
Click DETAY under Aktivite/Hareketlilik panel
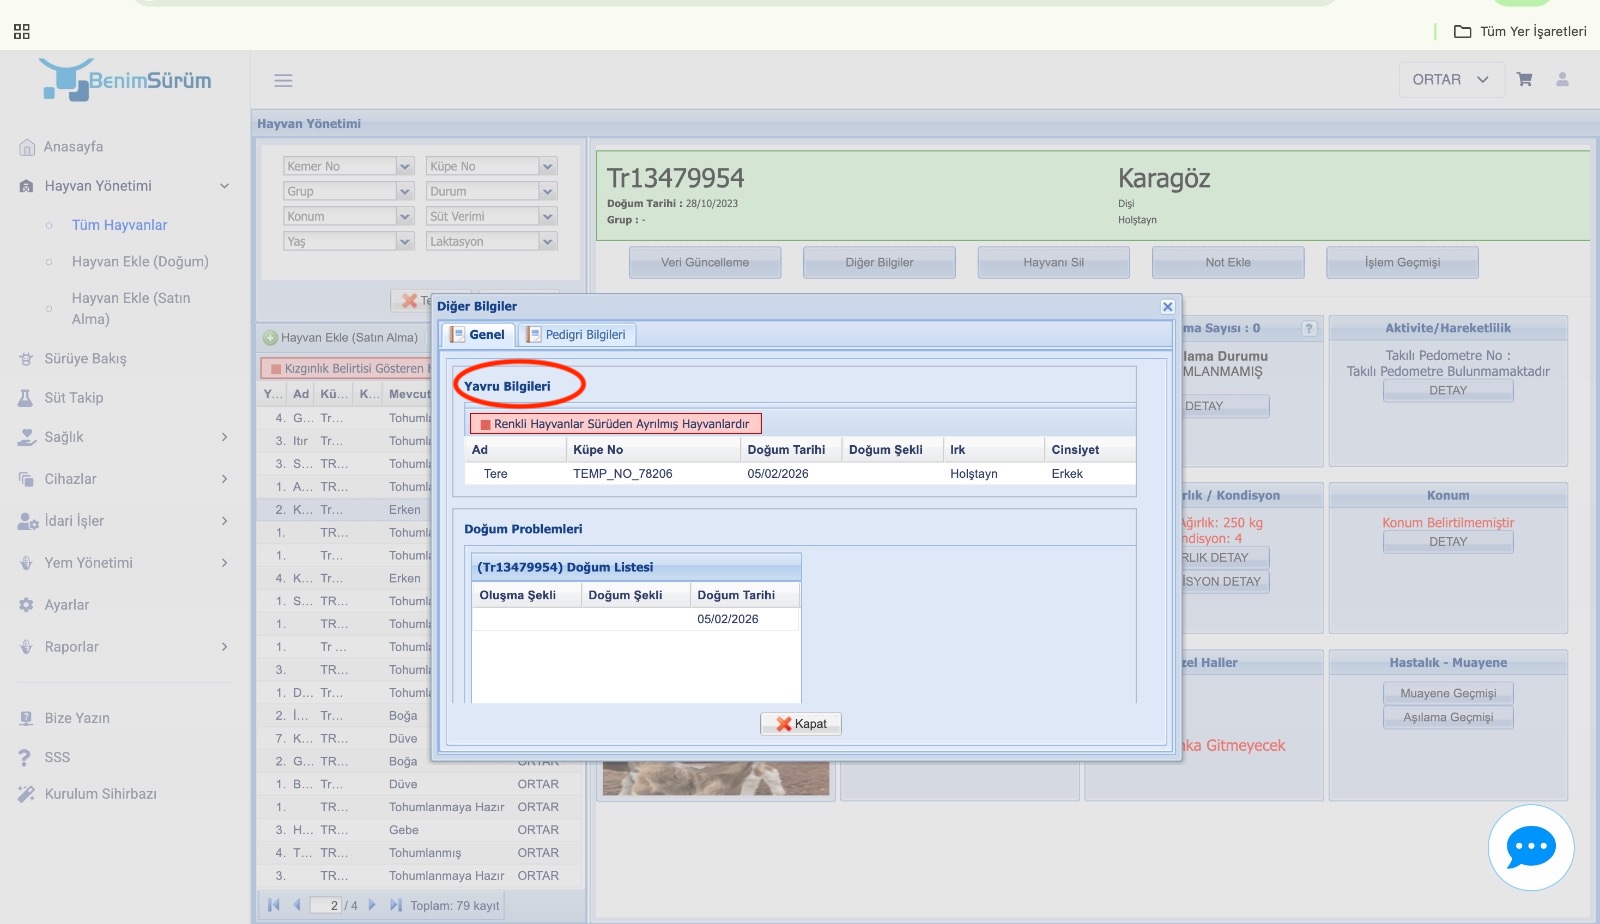pyautogui.click(x=1448, y=391)
